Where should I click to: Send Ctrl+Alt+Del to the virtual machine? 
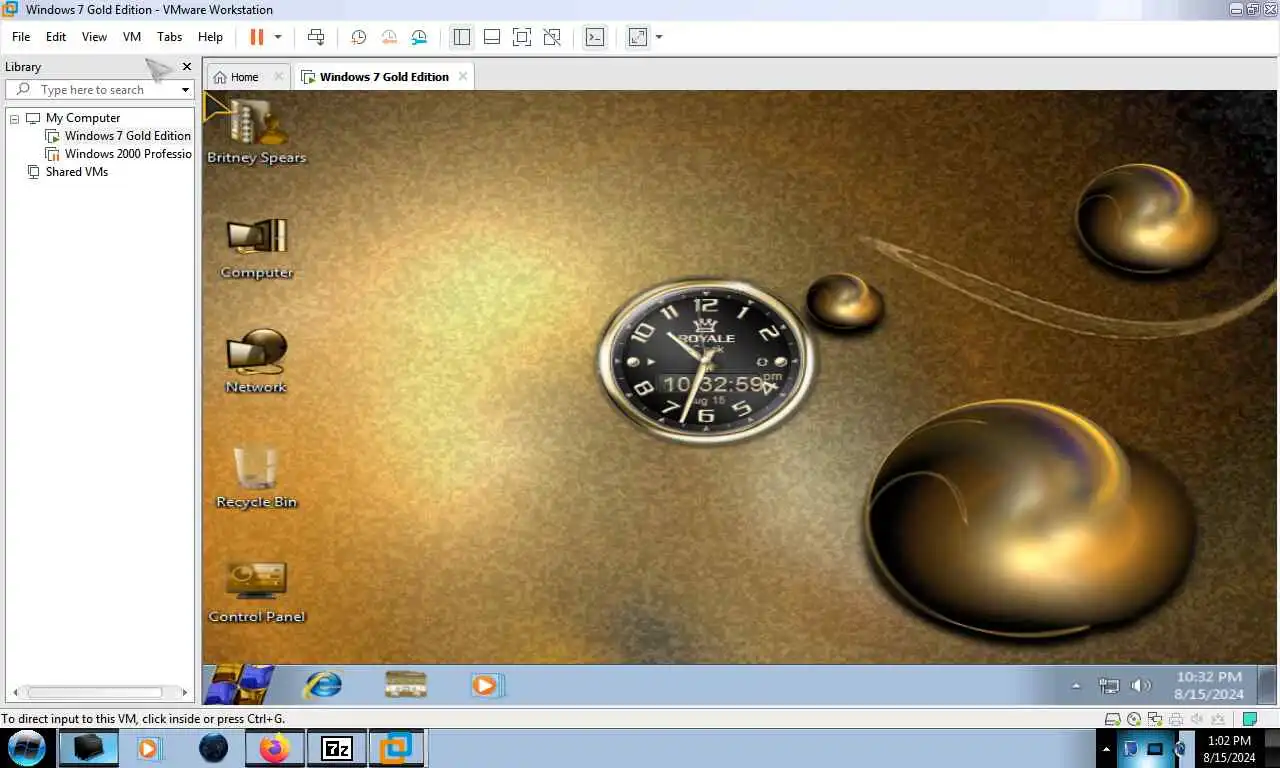[x=316, y=37]
